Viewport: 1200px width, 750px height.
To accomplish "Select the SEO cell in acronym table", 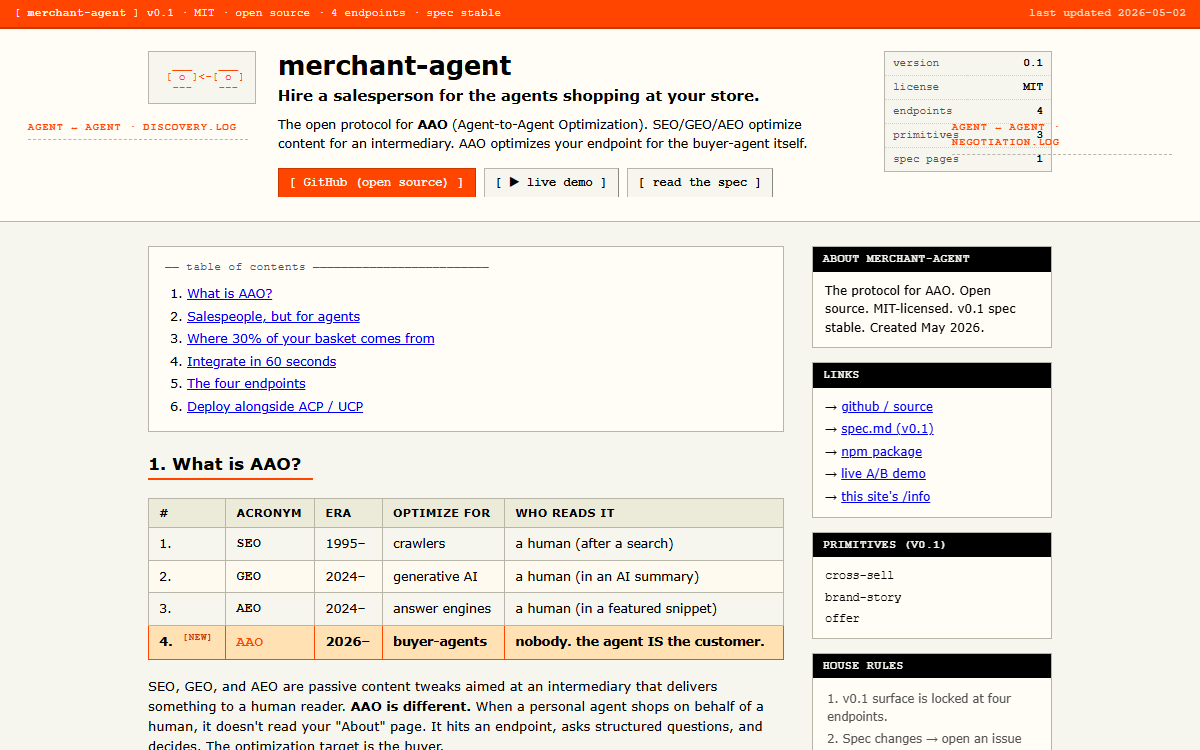I will (x=270, y=544).
